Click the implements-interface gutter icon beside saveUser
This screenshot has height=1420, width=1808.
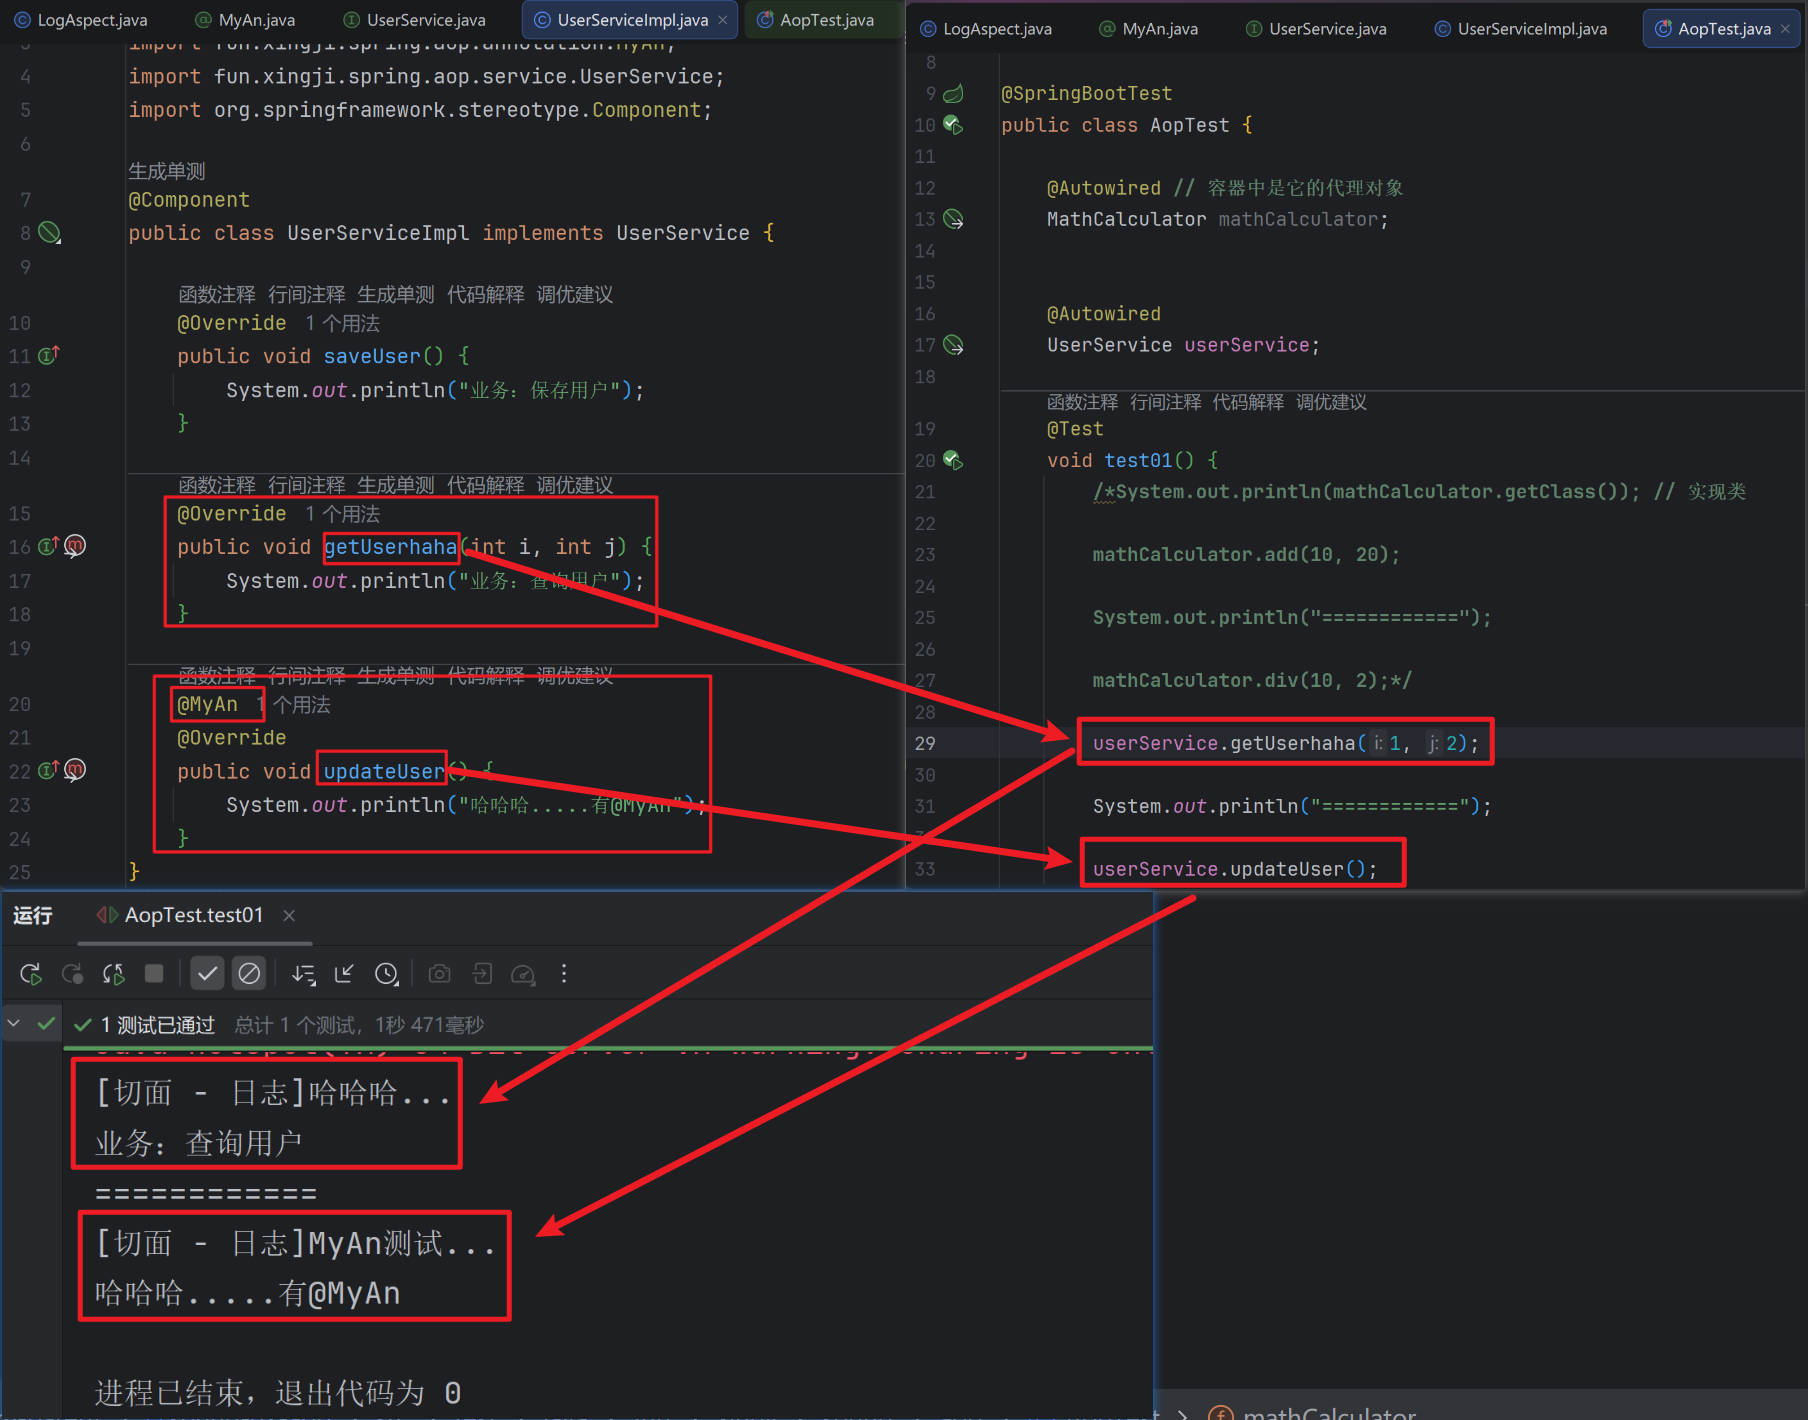48,356
